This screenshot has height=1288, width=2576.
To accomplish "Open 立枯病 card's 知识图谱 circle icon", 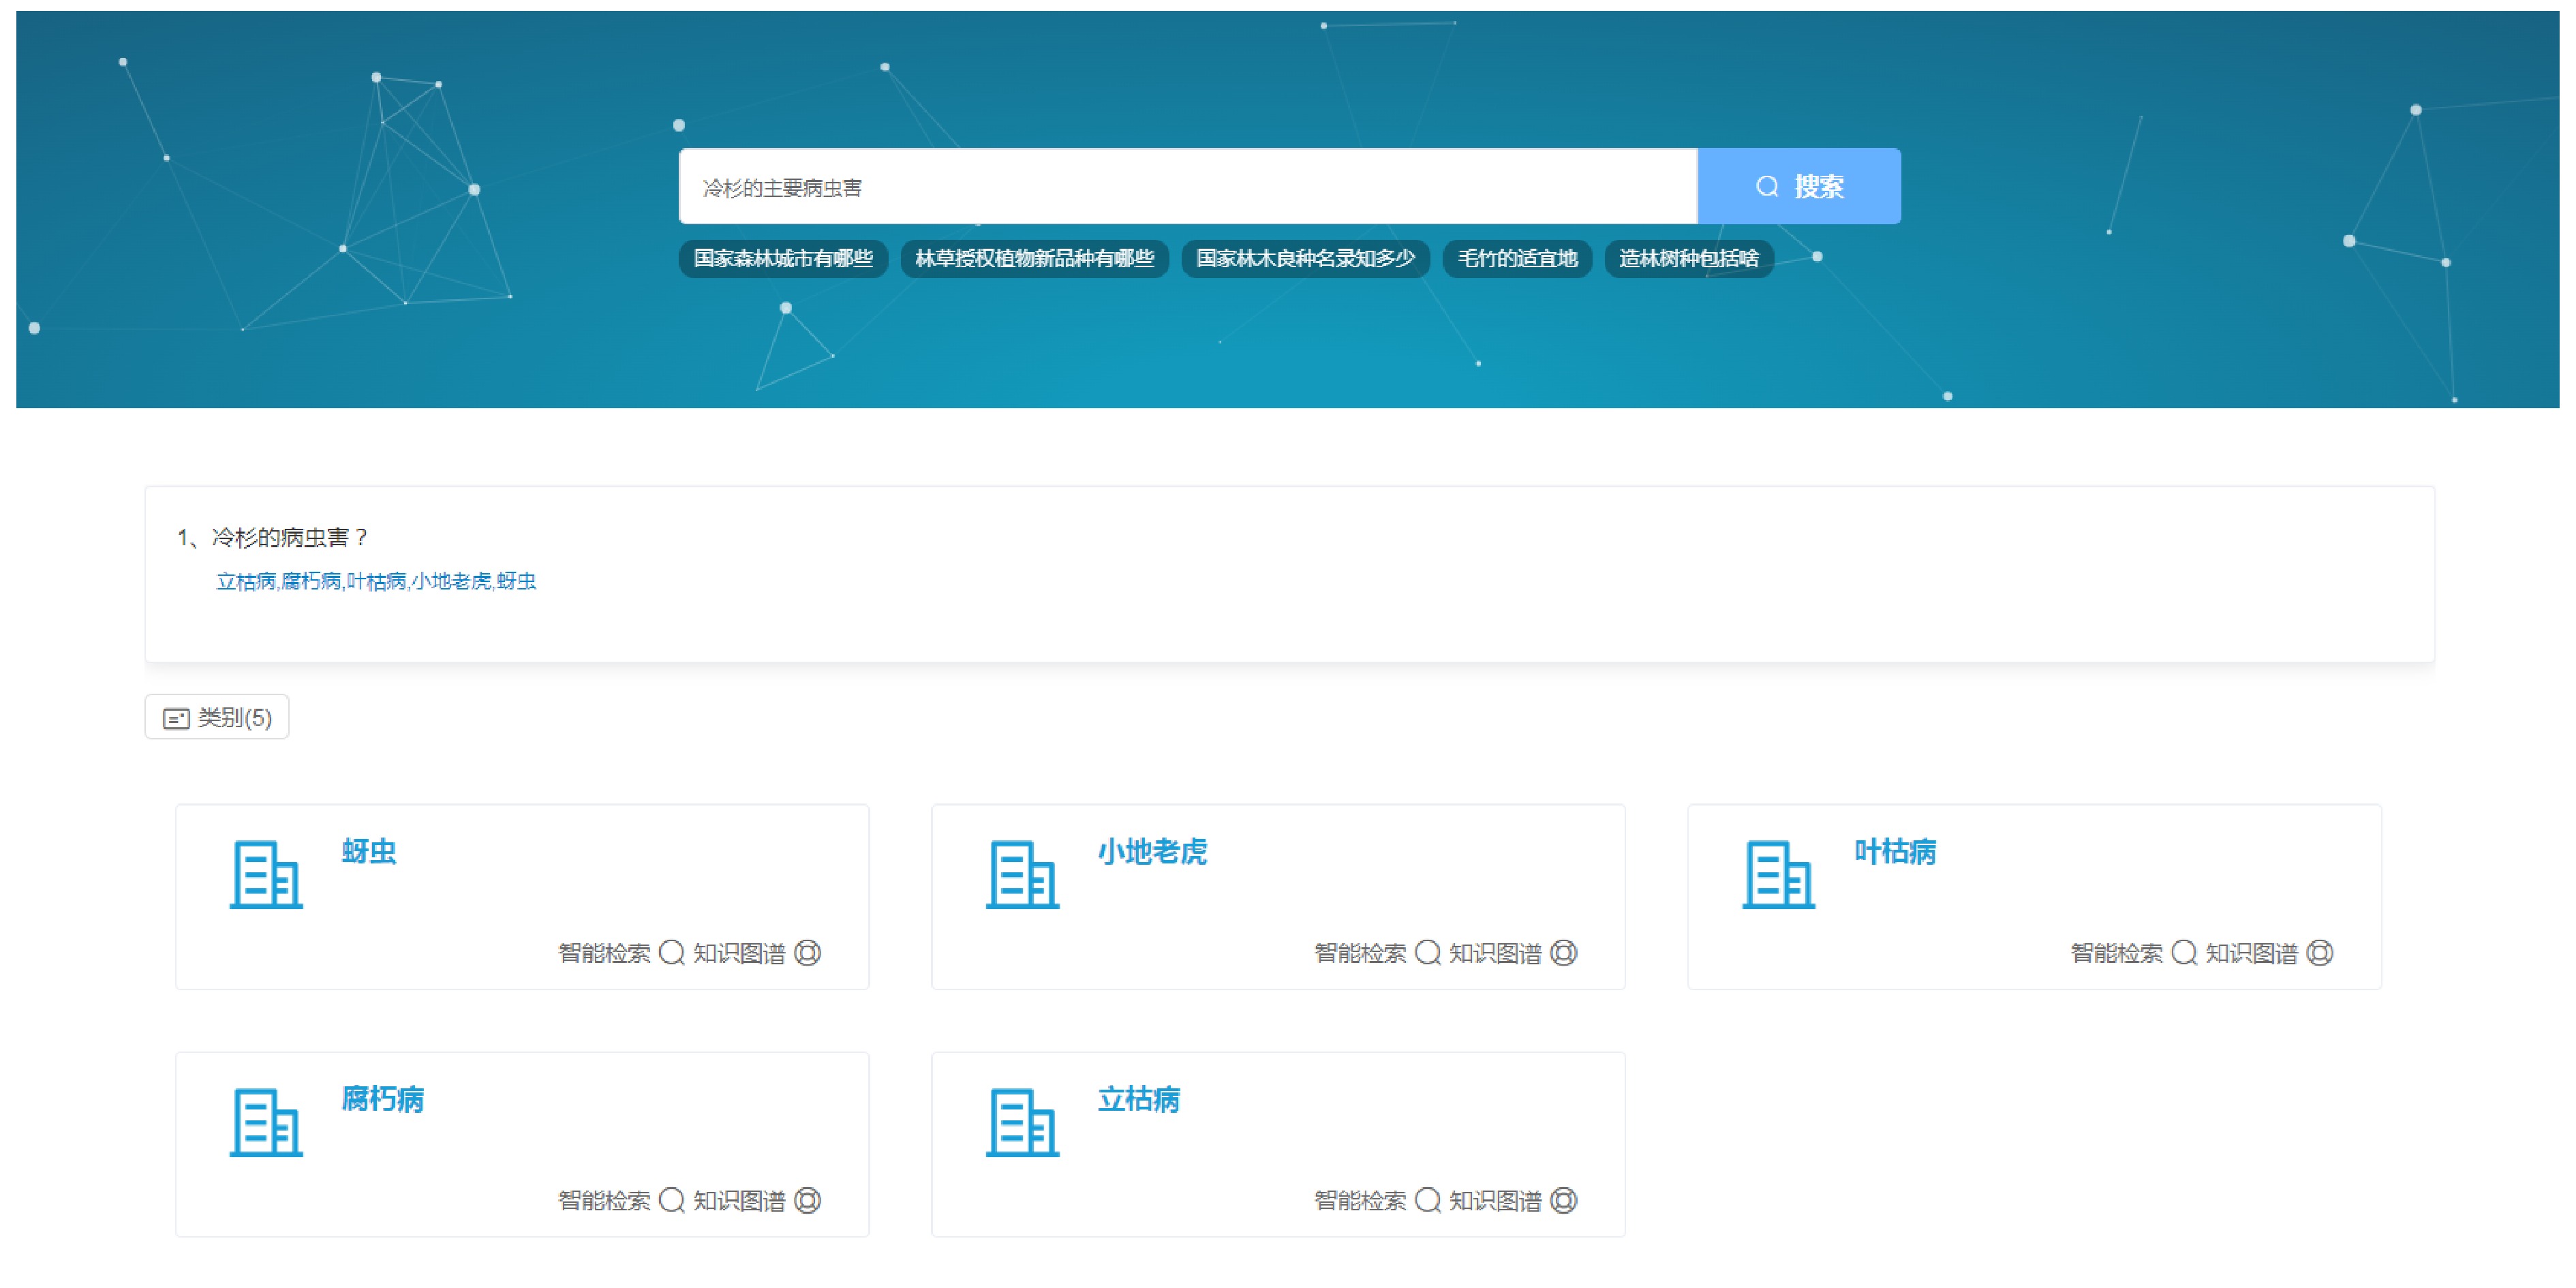I will point(1564,1200).
